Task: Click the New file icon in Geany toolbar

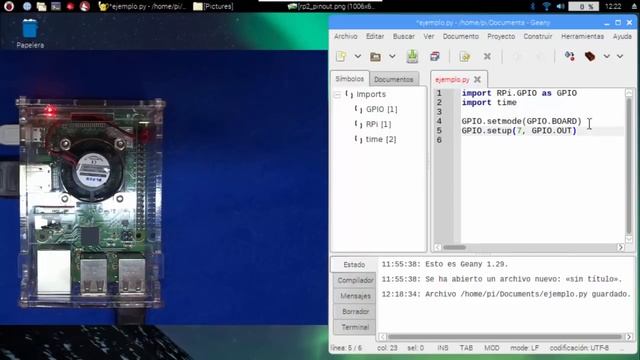Action: [x=341, y=56]
